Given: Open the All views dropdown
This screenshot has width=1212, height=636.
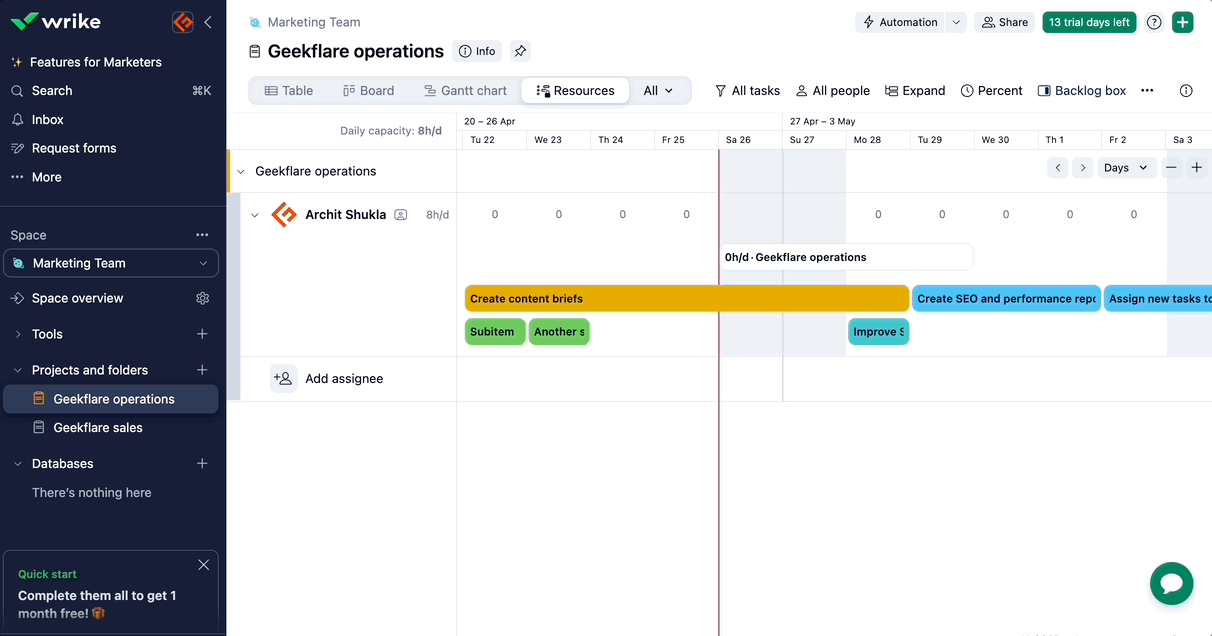Looking at the screenshot, I should click(658, 91).
